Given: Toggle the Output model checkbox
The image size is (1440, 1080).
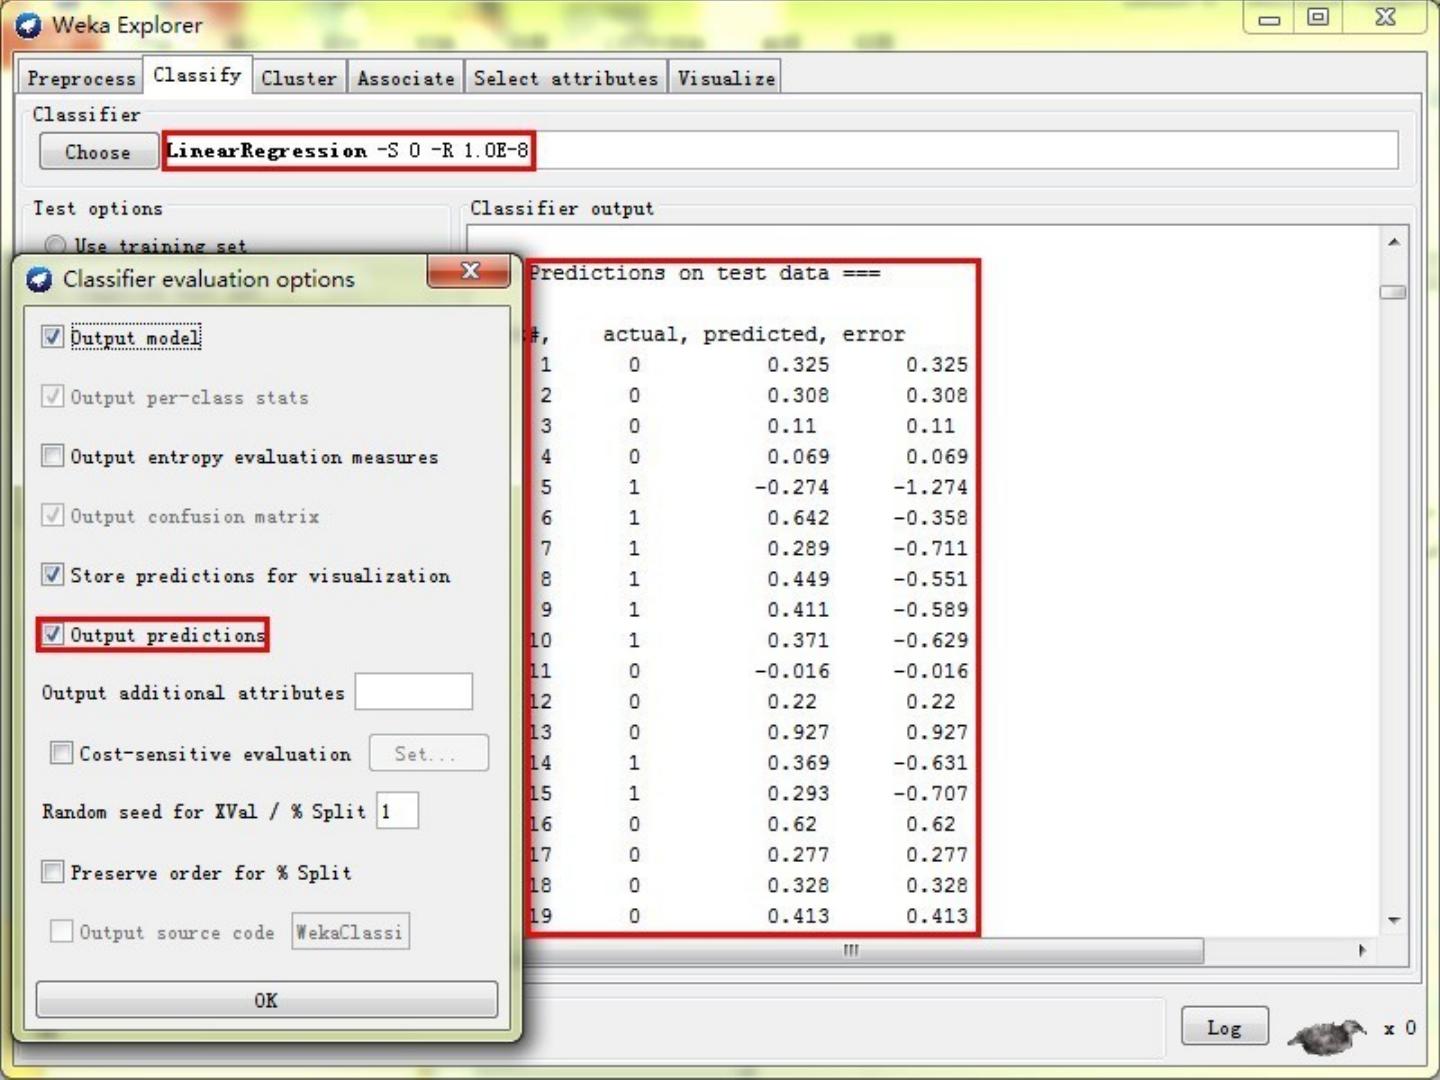Looking at the screenshot, I should click(x=53, y=337).
